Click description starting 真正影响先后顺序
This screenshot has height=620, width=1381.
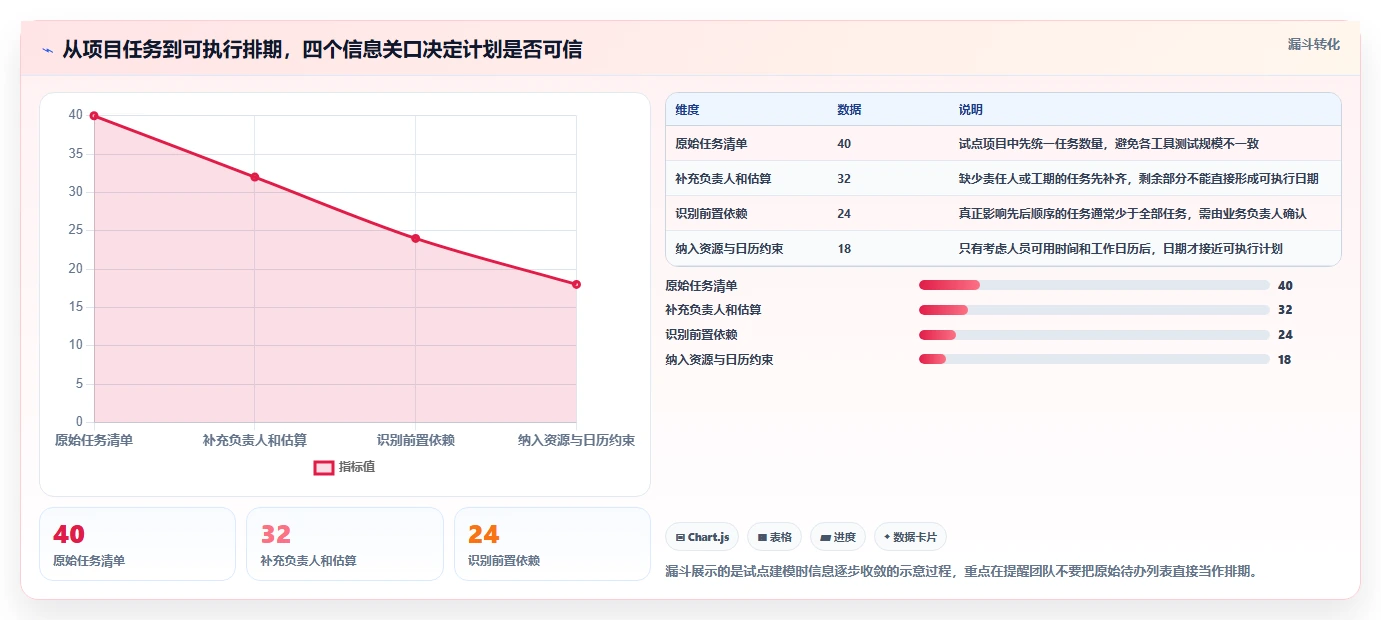[1132, 214]
